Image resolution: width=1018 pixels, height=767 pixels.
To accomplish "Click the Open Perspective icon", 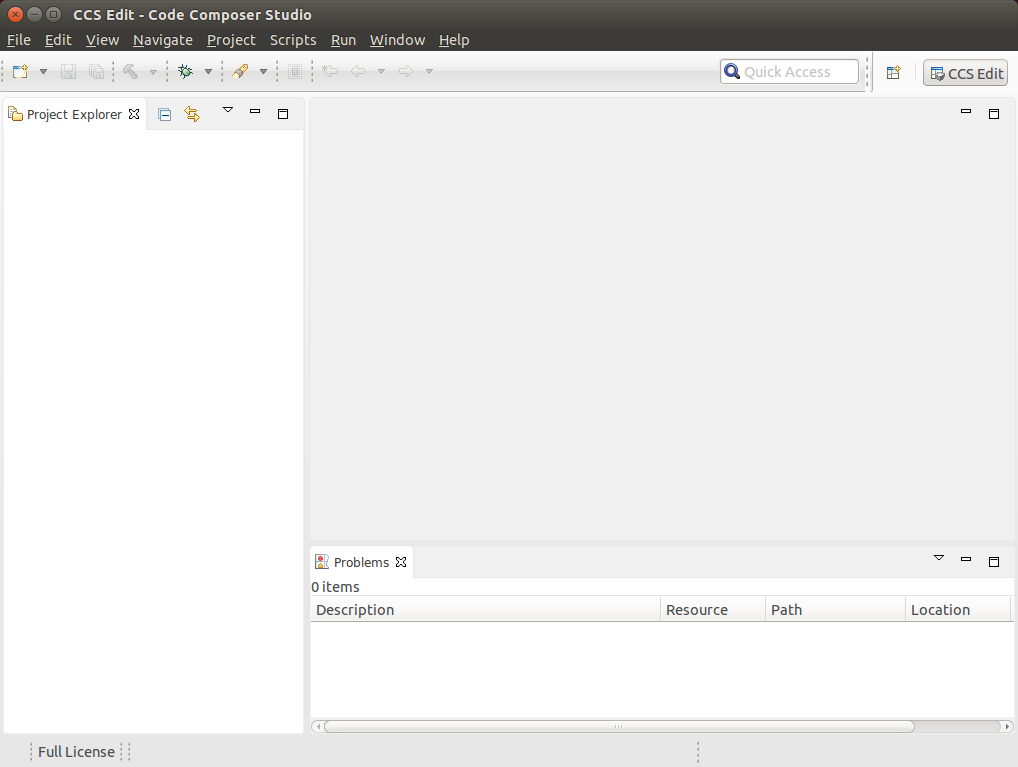I will (x=894, y=72).
